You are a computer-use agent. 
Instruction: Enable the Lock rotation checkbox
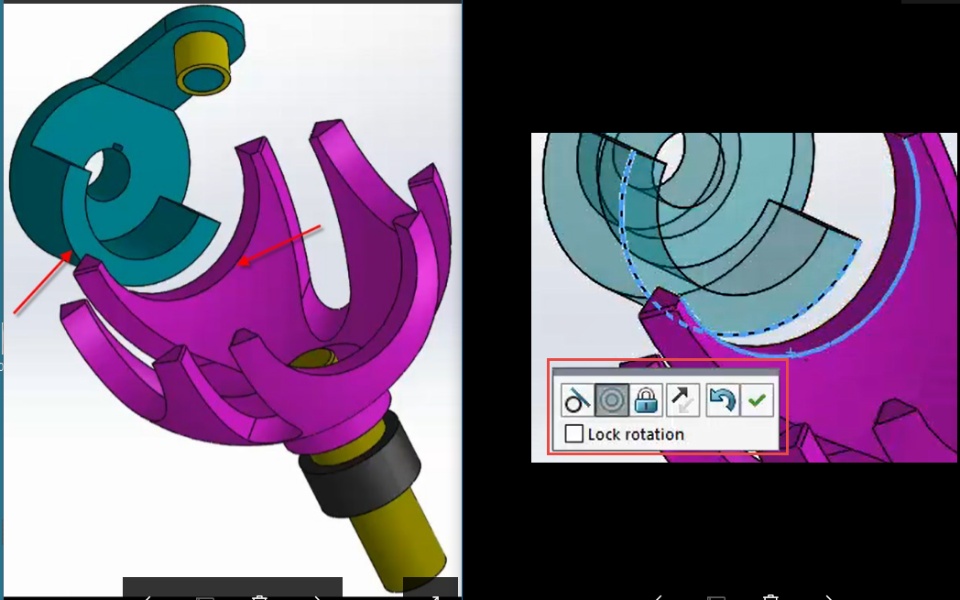tap(574, 433)
